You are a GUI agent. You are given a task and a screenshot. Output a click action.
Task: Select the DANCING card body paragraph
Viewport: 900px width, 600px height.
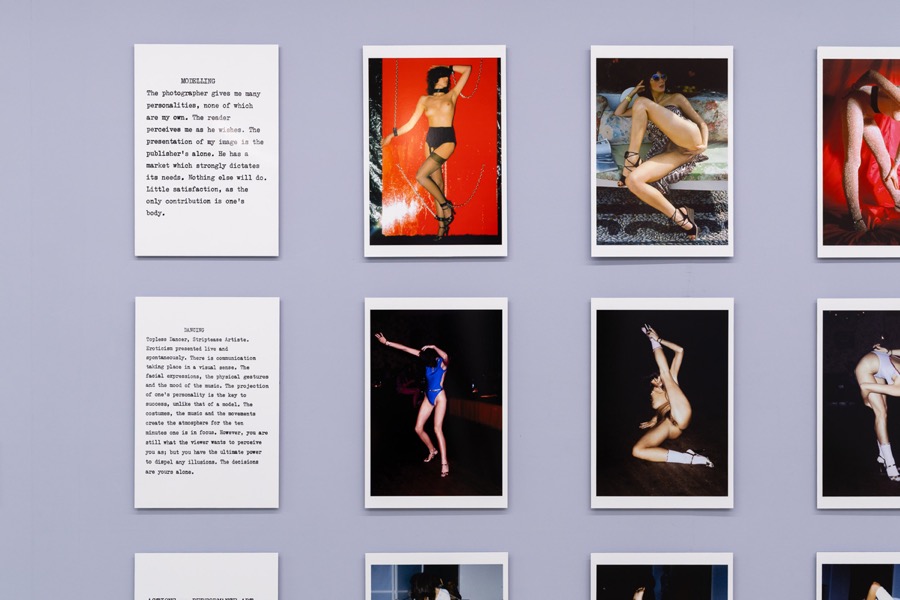click(204, 405)
